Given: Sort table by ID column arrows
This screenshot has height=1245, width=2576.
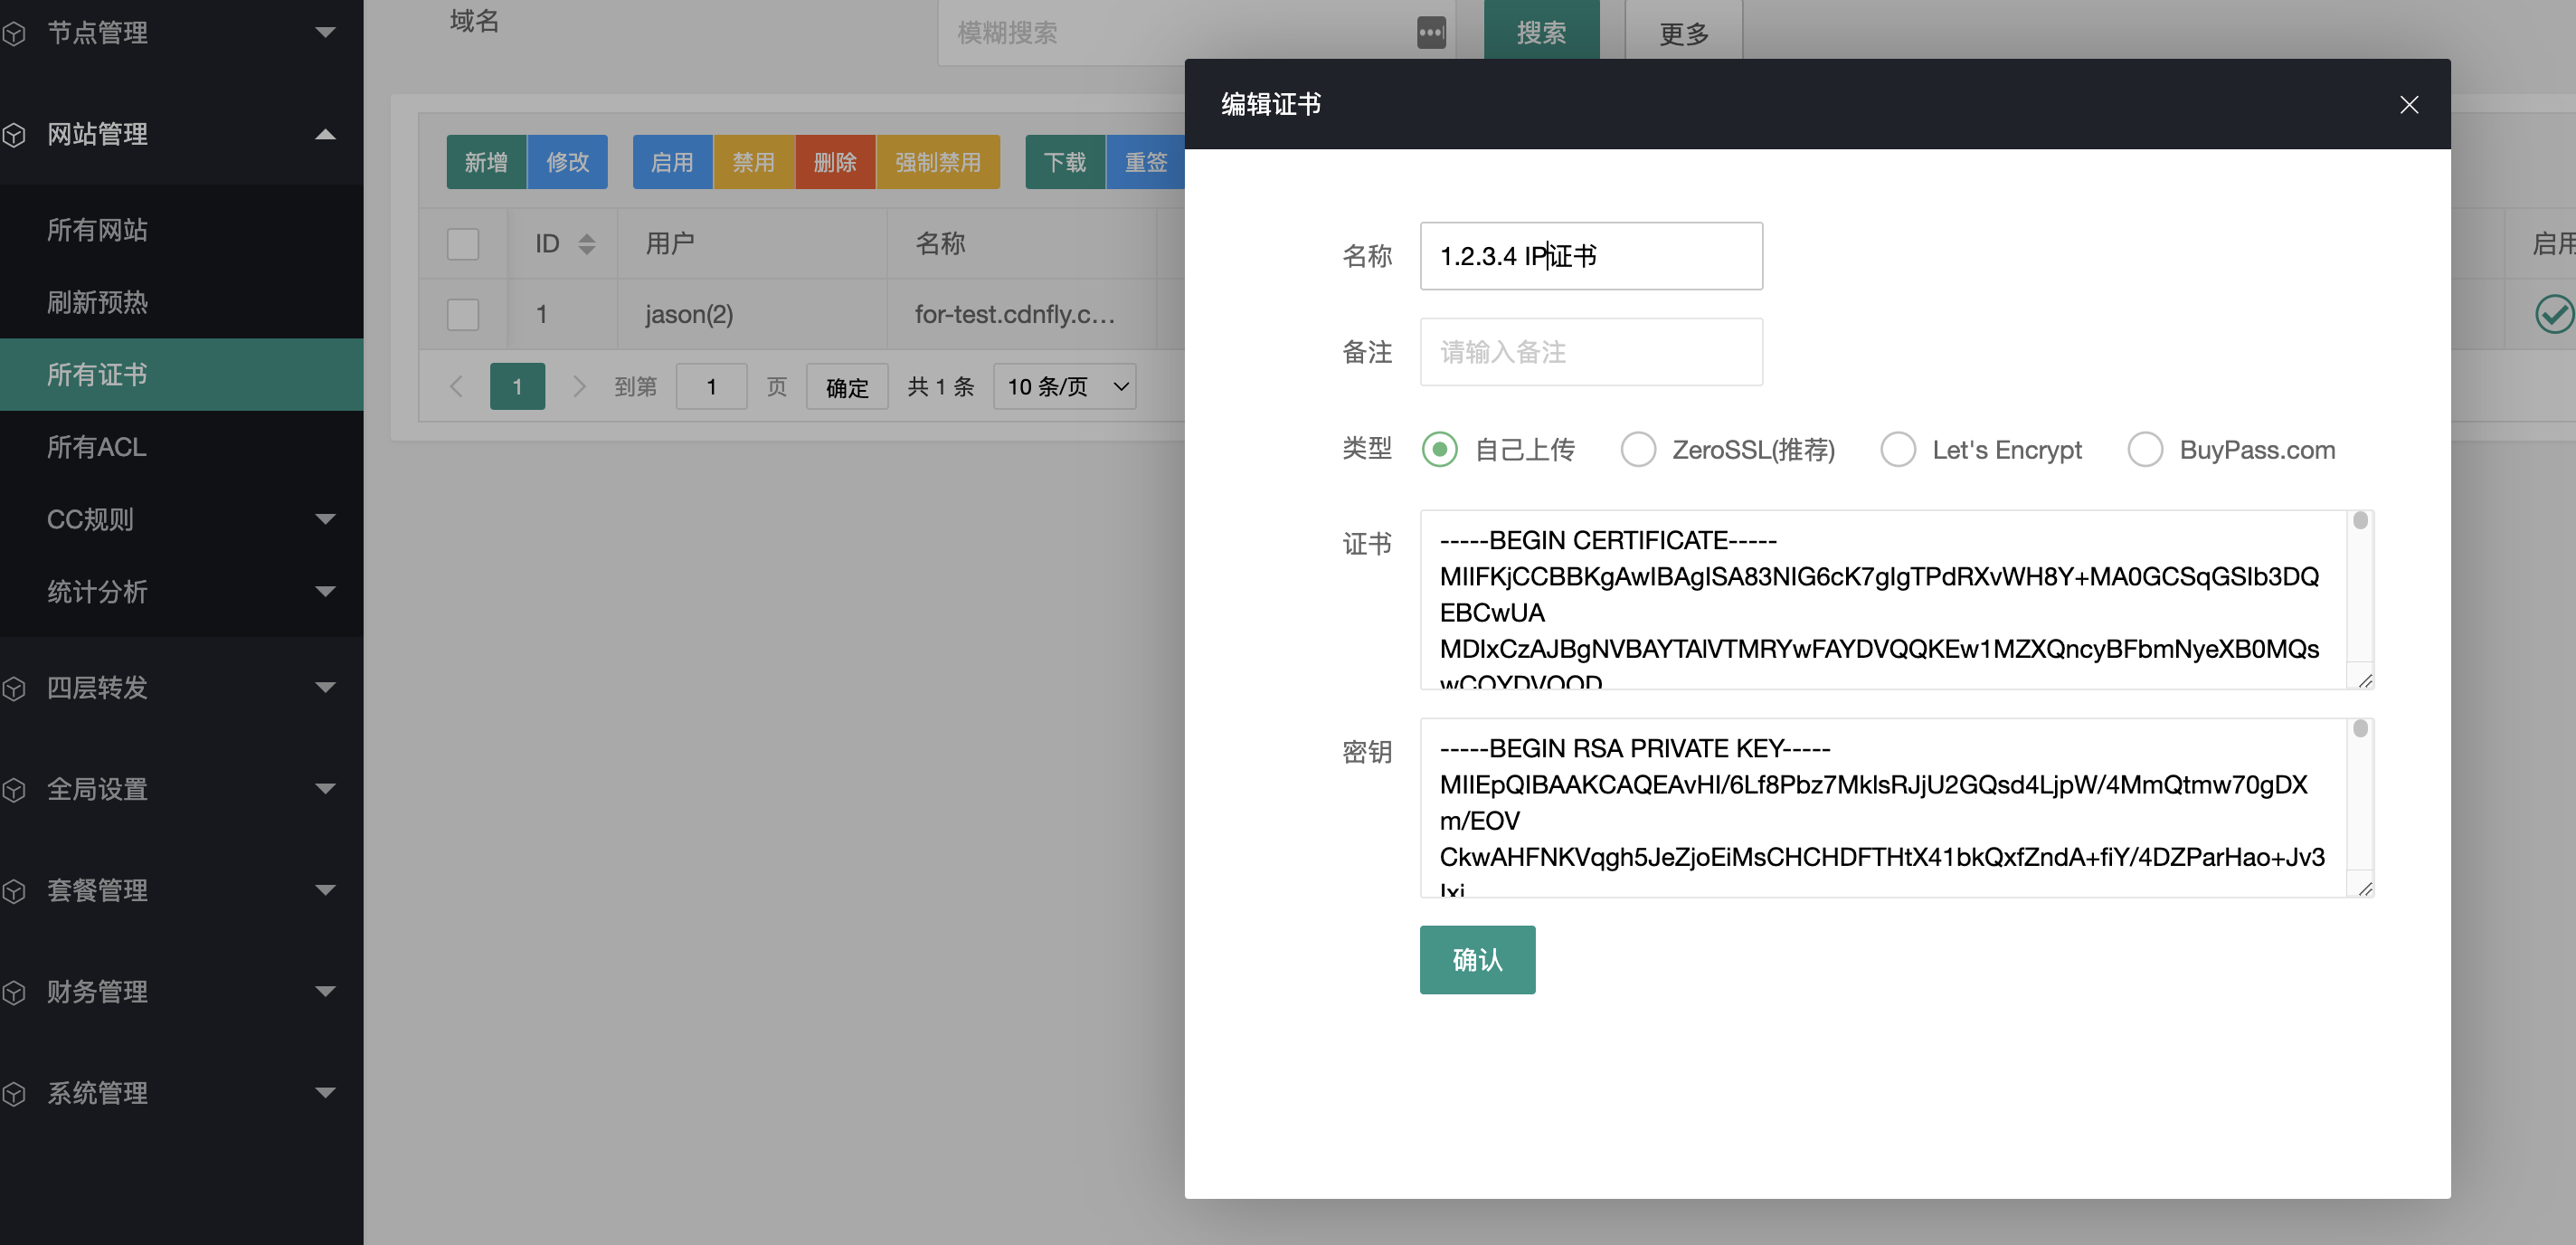Looking at the screenshot, I should (587, 244).
